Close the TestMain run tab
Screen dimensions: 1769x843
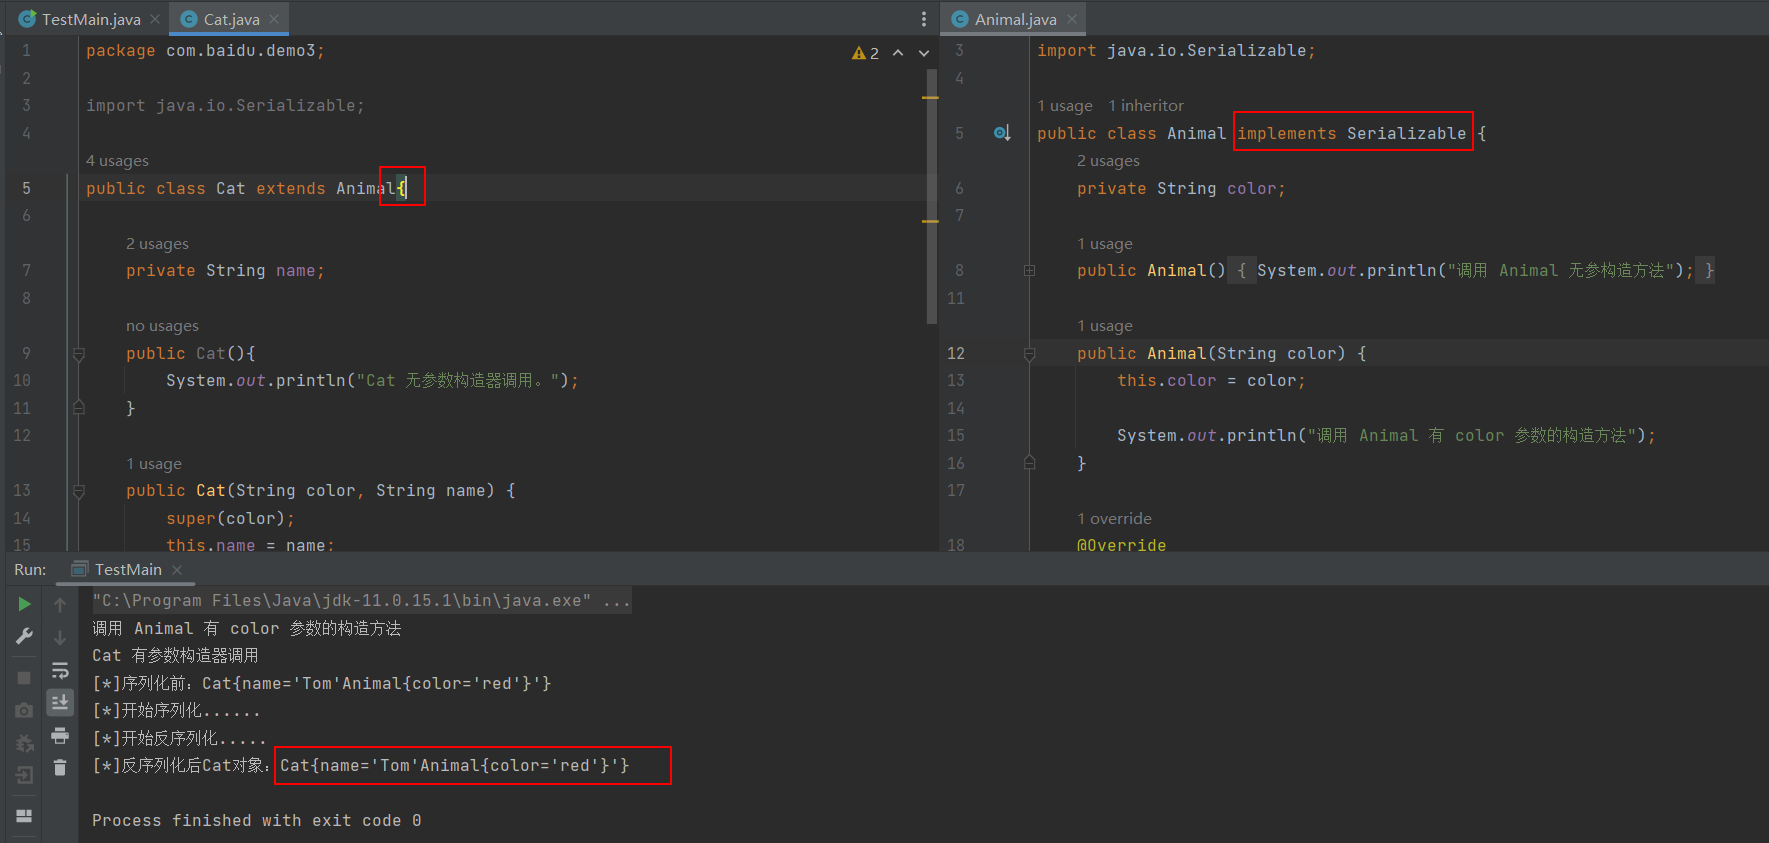click(x=177, y=569)
